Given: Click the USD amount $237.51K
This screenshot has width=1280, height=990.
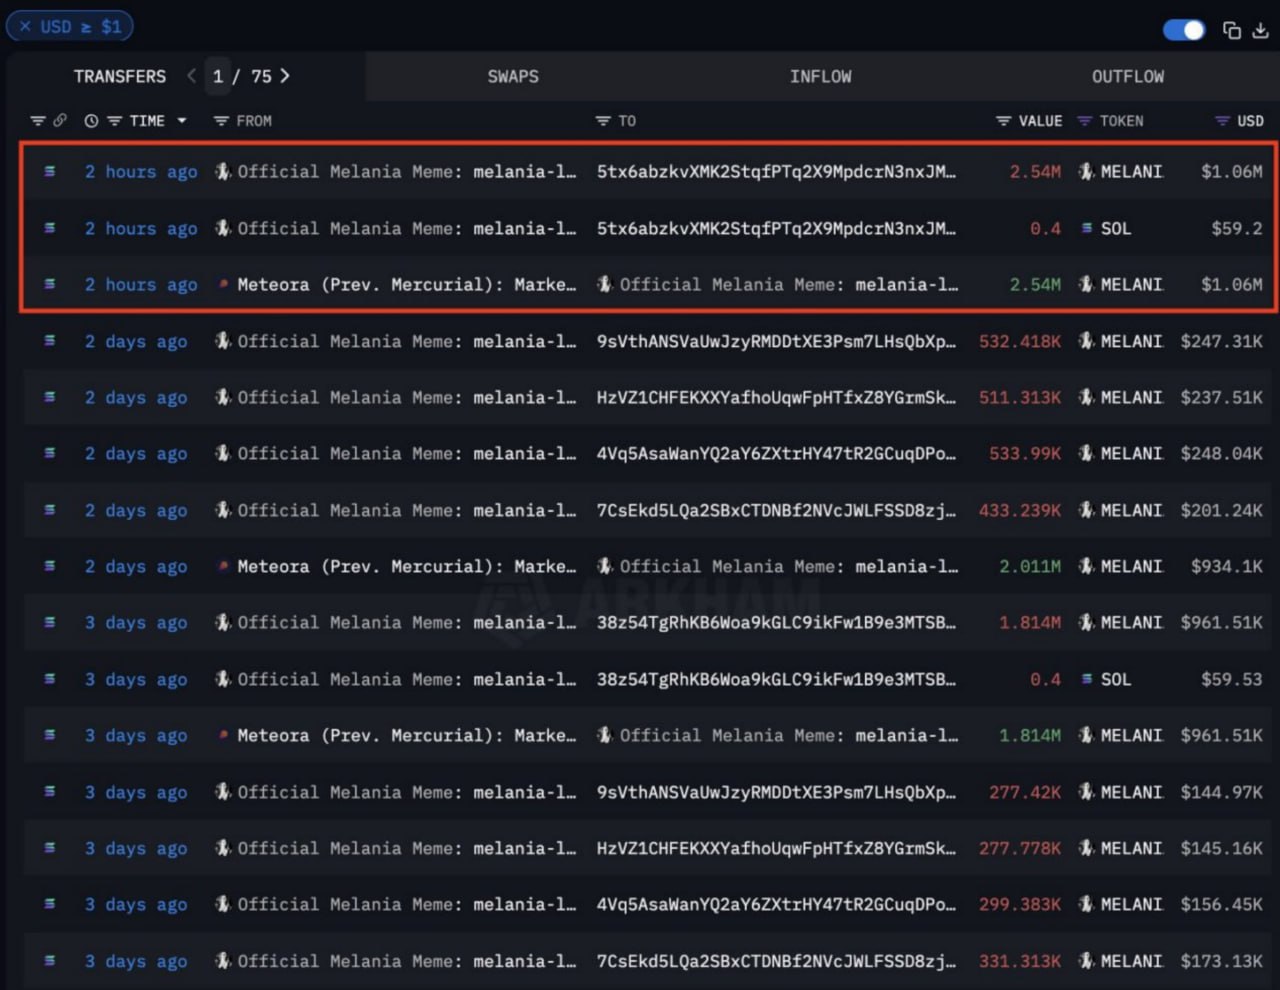Looking at the screenshot, I should pyautogui.click(x=1221, y=397).
